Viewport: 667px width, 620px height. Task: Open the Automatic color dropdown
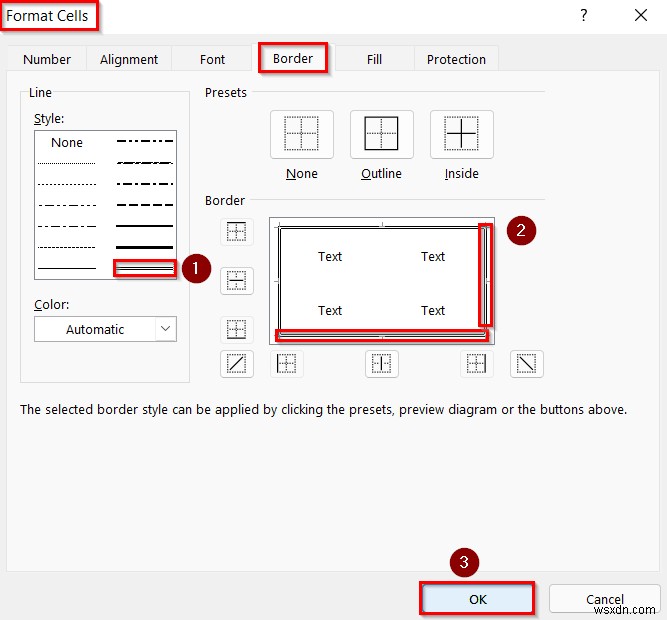(x=105, y=329)
